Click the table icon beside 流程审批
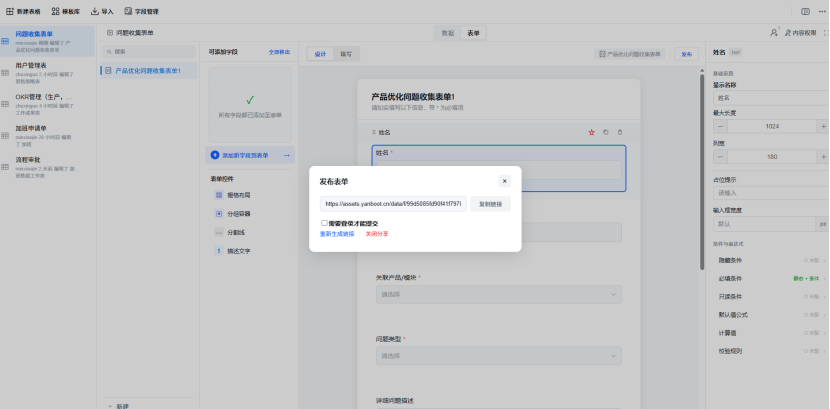The height and width of the screenshot is (409, 830). tap(5, 167)
